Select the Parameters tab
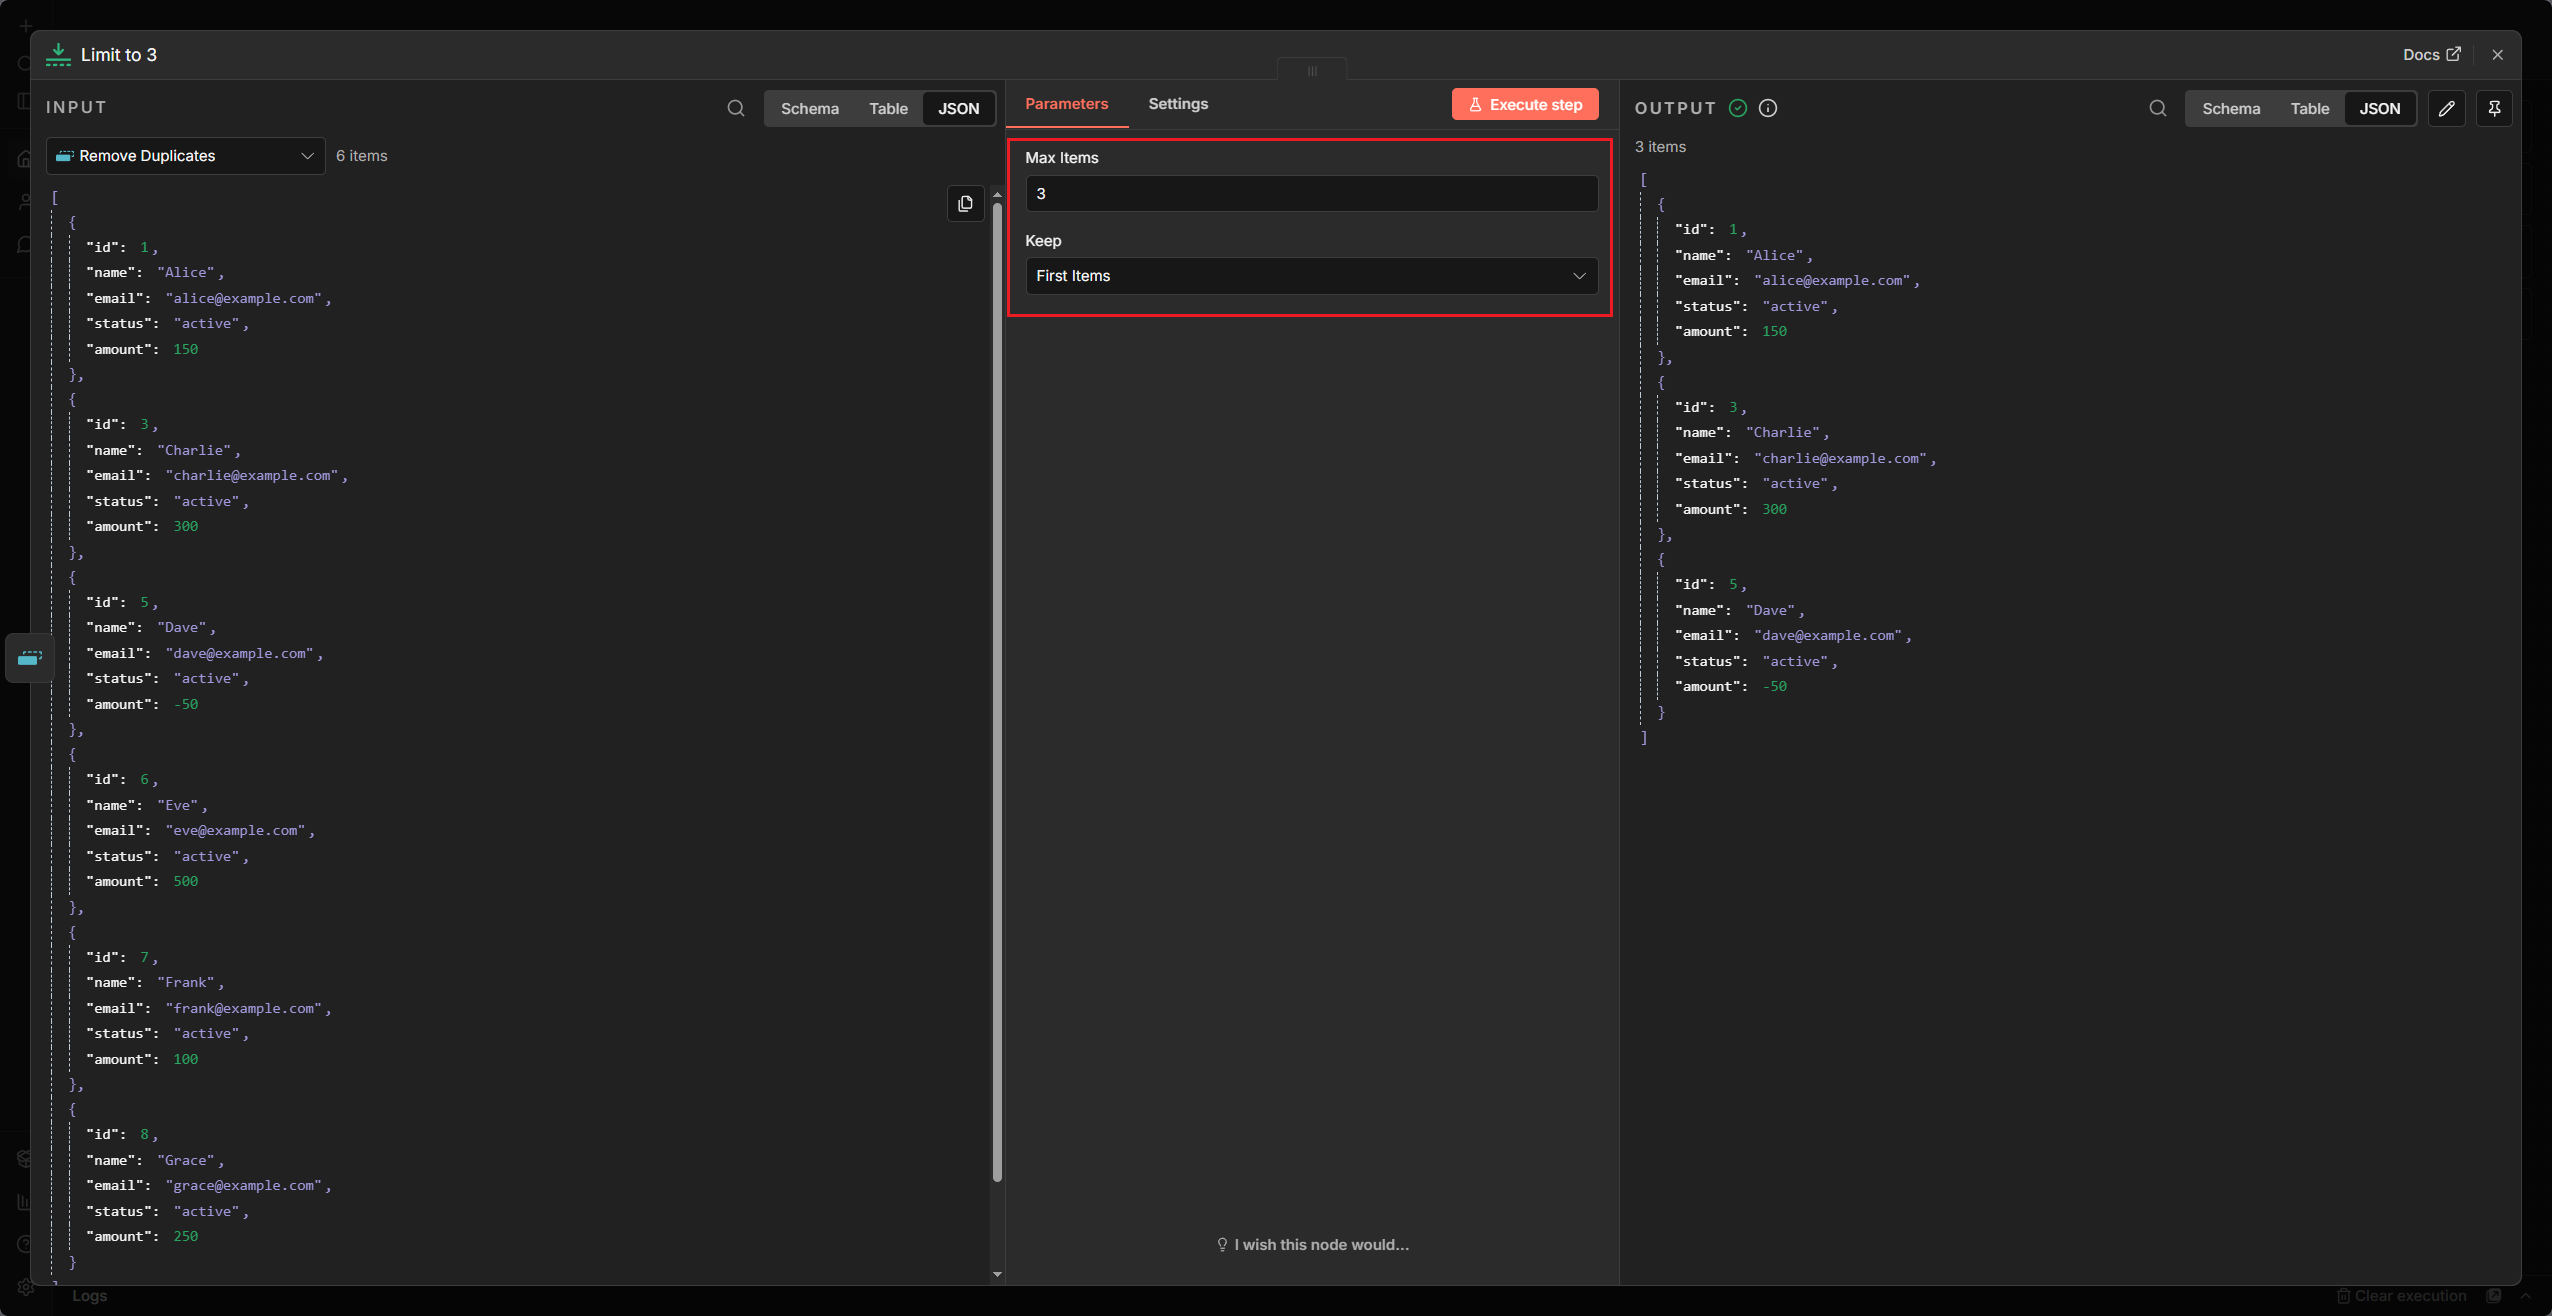 point(1066,104)
